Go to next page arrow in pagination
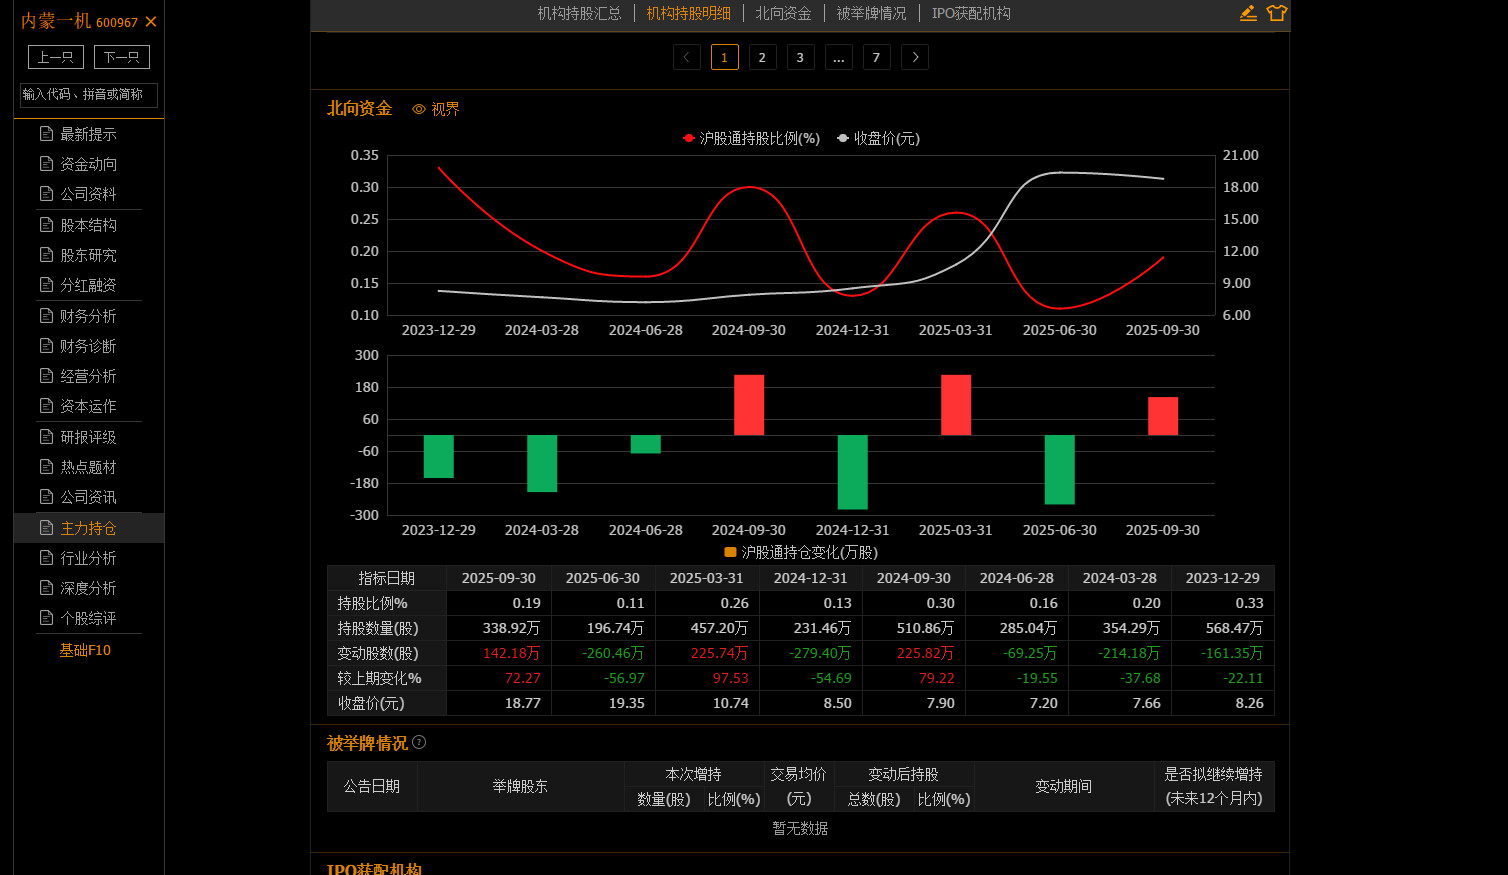The height and width of the screenshot is (875, 1508). click(x=915, y=57)
